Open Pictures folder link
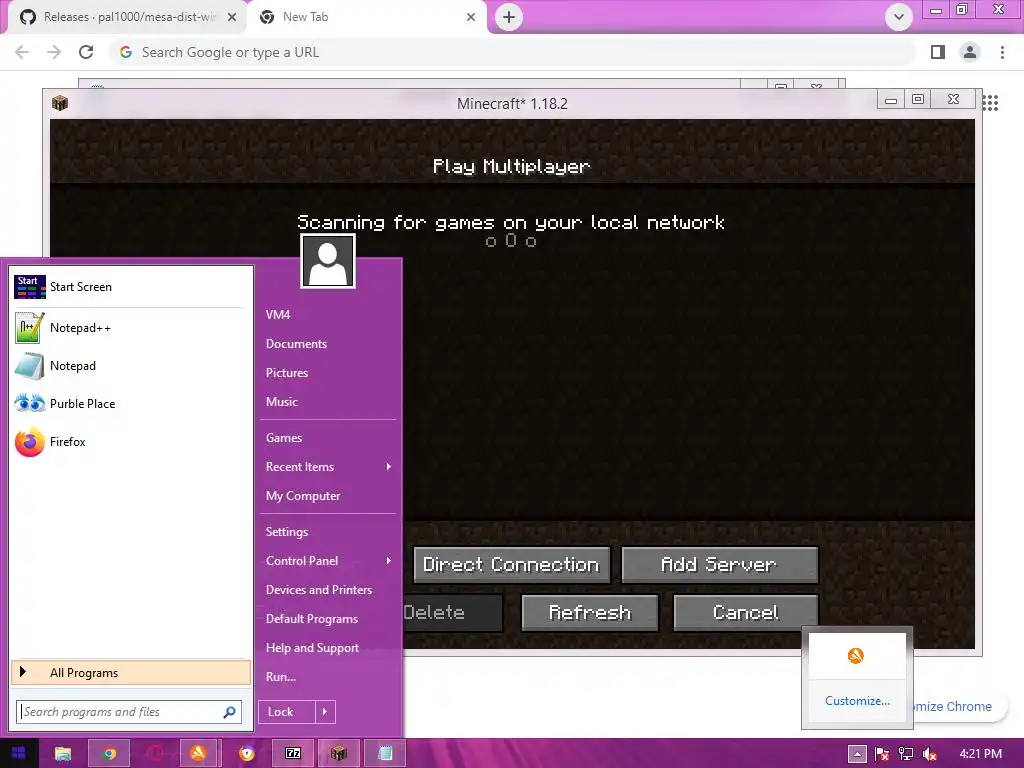Screen dimensions: 1024x768 (x=287, y=373)
